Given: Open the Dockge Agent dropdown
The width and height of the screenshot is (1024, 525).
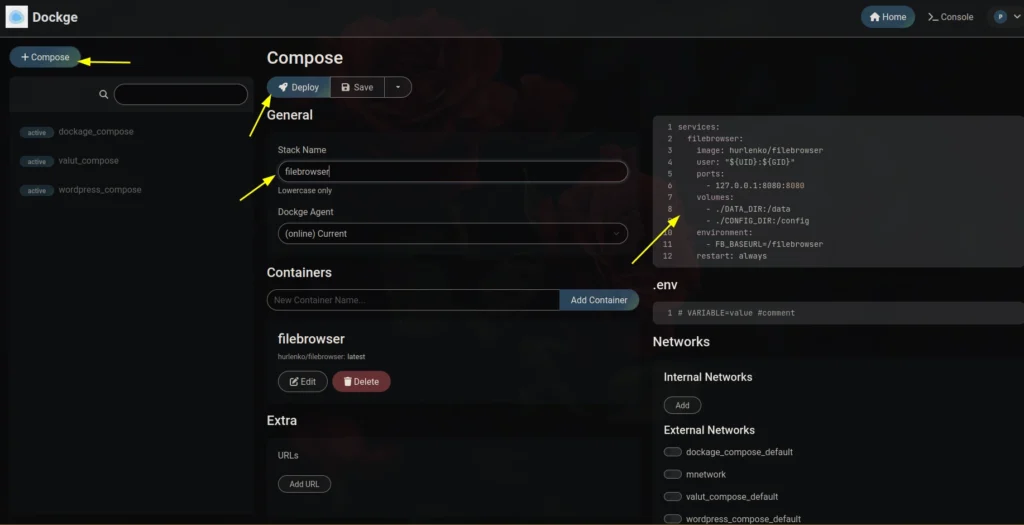Looking at the screenshot, I should (x=453, y=234).
